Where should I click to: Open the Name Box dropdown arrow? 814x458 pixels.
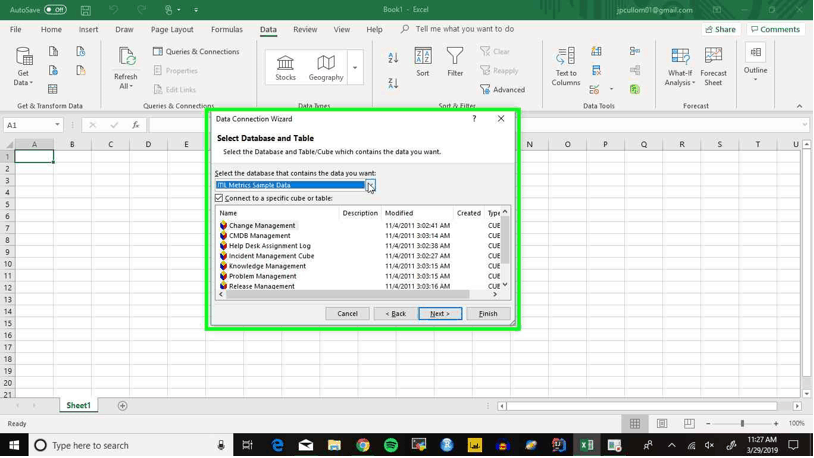tap(57, 125)
